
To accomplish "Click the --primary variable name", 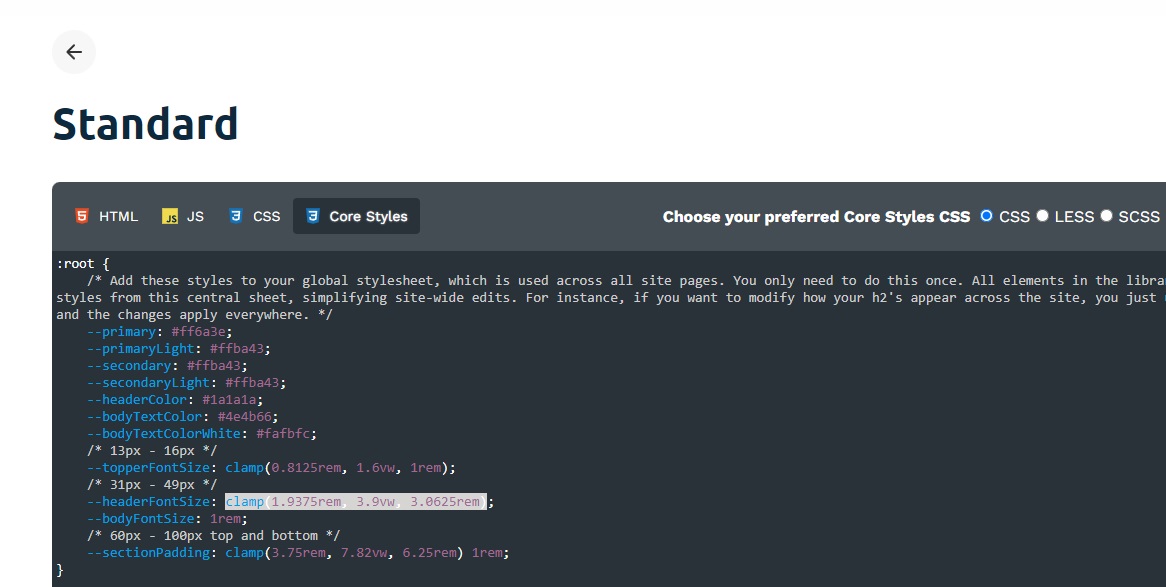I will click(121, 332).
